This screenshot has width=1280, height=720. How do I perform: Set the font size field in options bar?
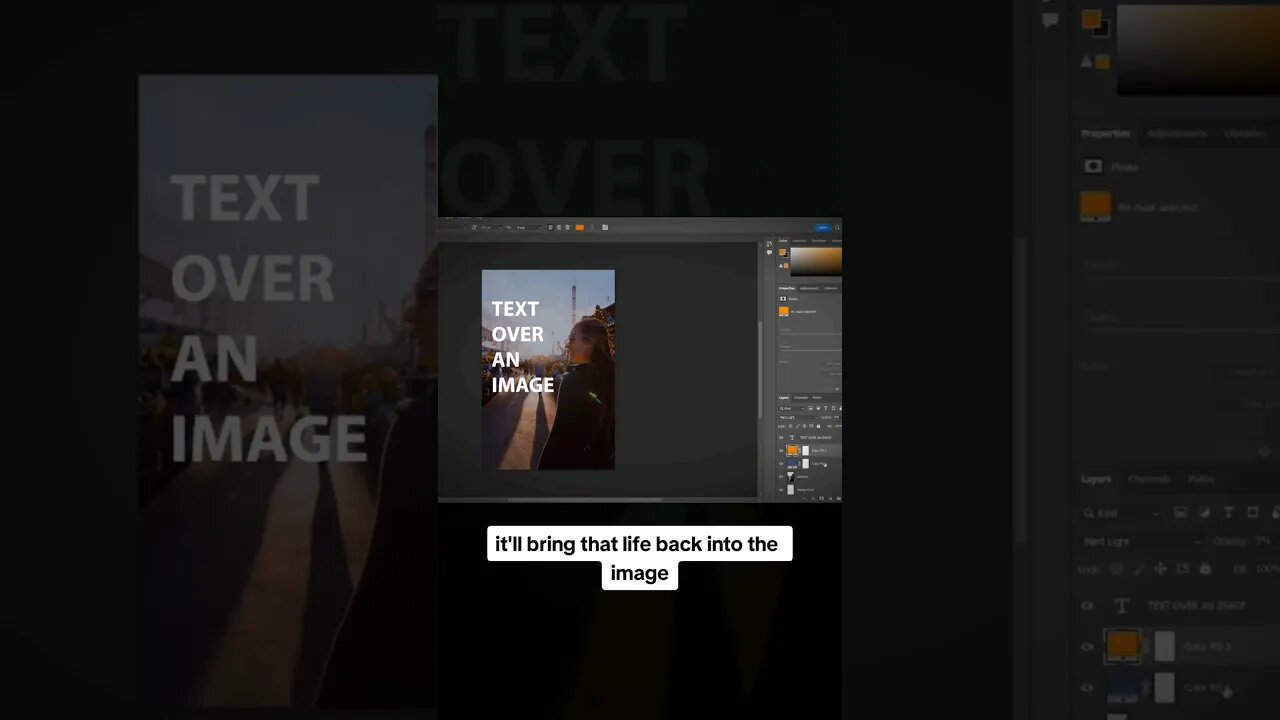point(489,227)
